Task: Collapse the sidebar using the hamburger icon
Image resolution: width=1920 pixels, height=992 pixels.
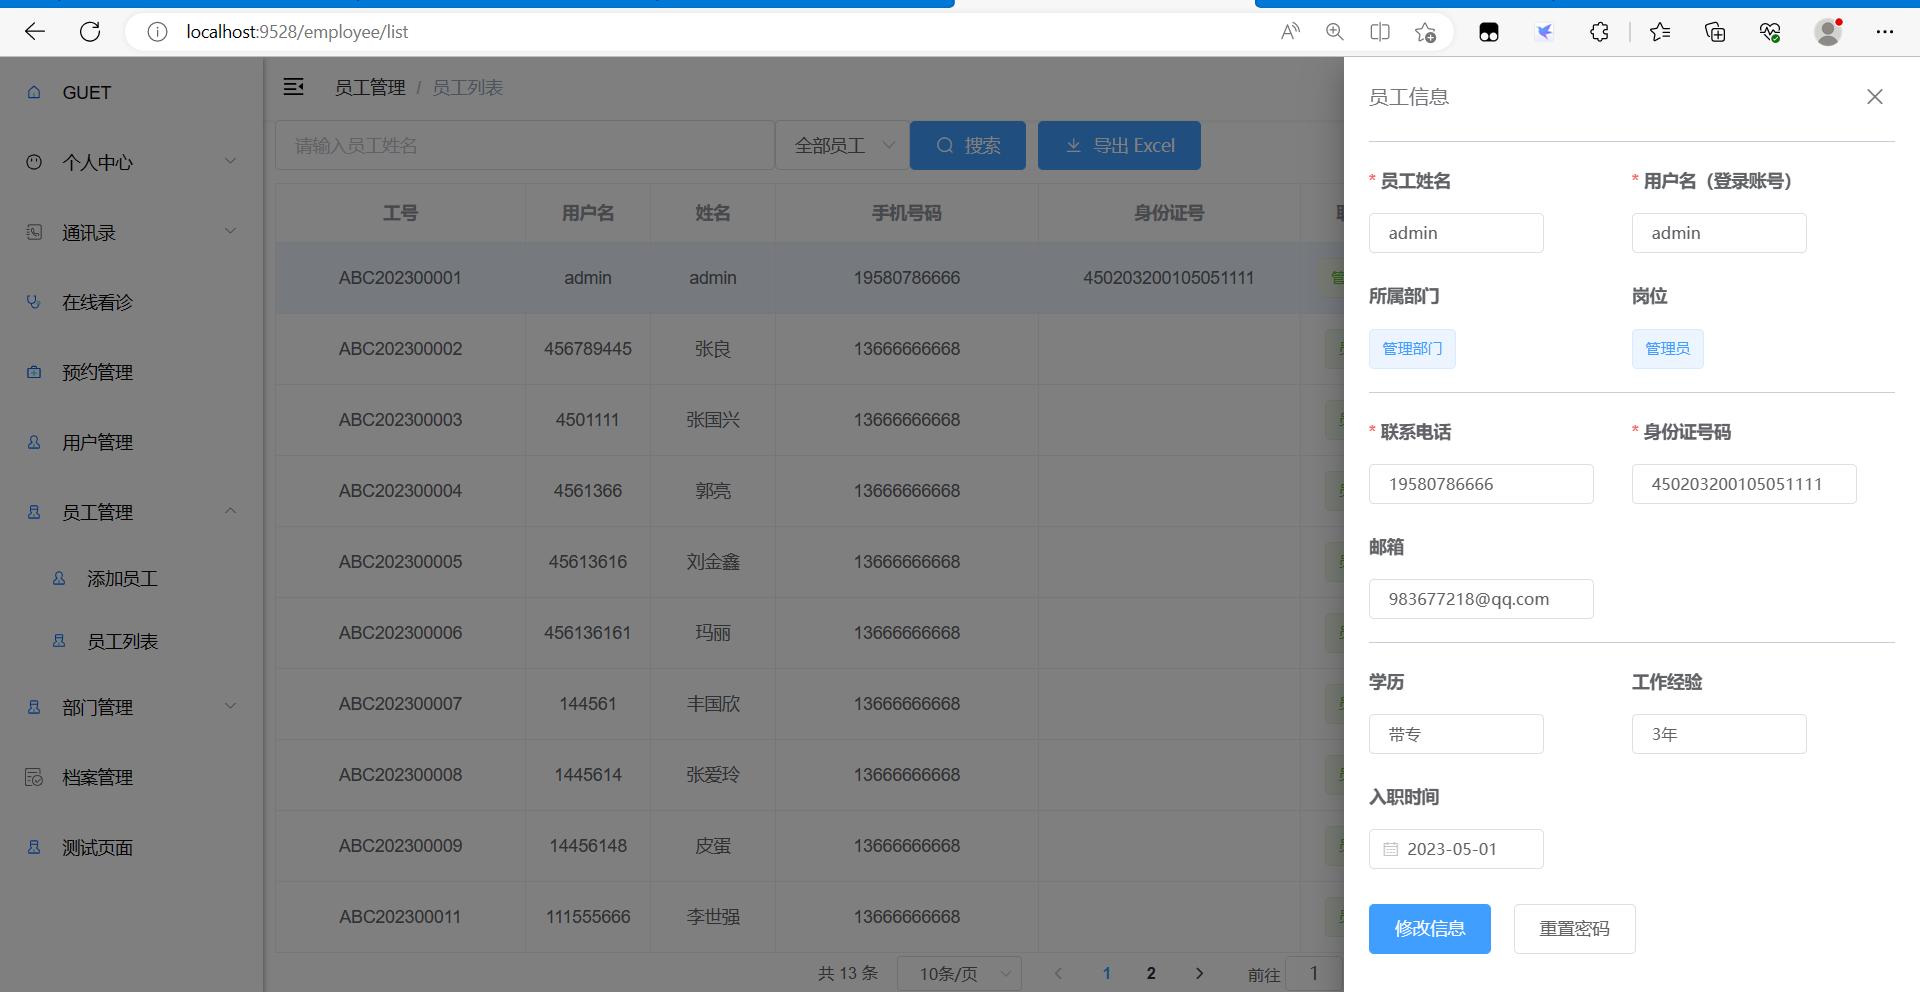Action: click(x=293, y=87)
